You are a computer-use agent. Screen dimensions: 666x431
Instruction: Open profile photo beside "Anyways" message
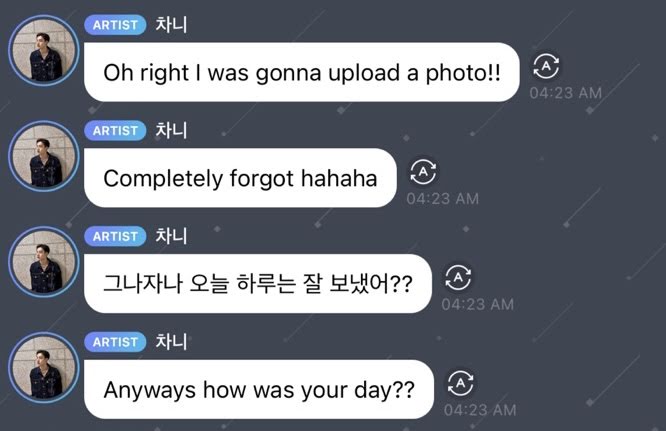coord(44,368)
